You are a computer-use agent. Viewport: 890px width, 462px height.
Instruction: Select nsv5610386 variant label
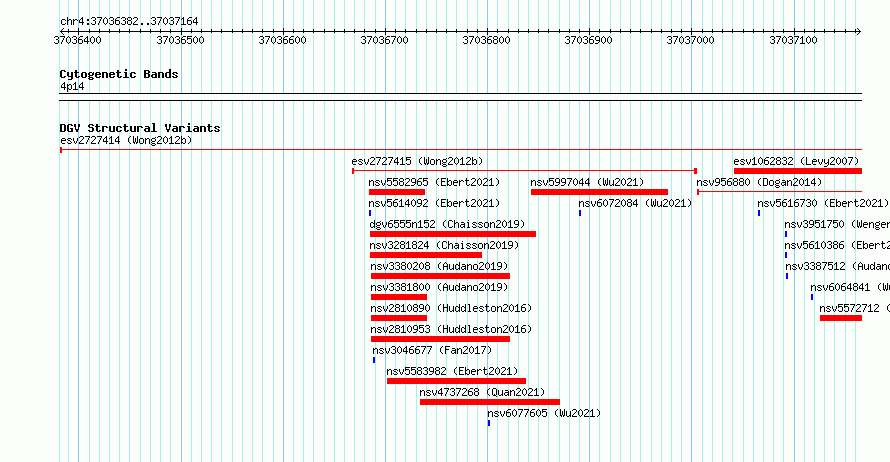(837, 245)
